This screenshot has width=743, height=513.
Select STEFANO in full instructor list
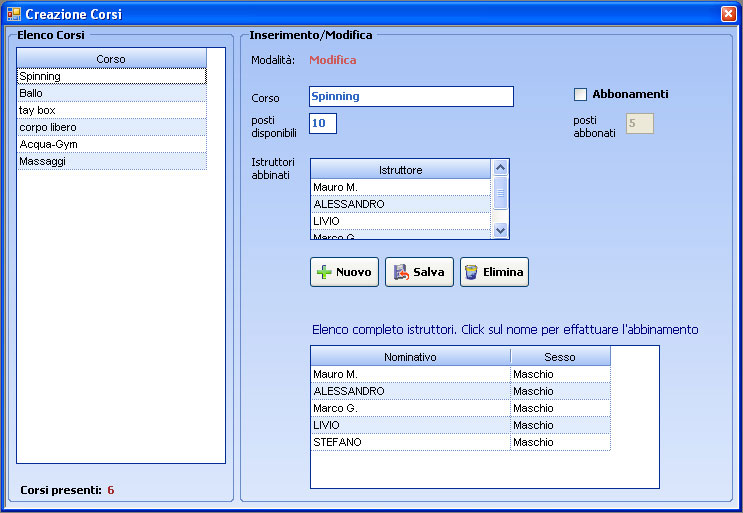coord(410,442)
